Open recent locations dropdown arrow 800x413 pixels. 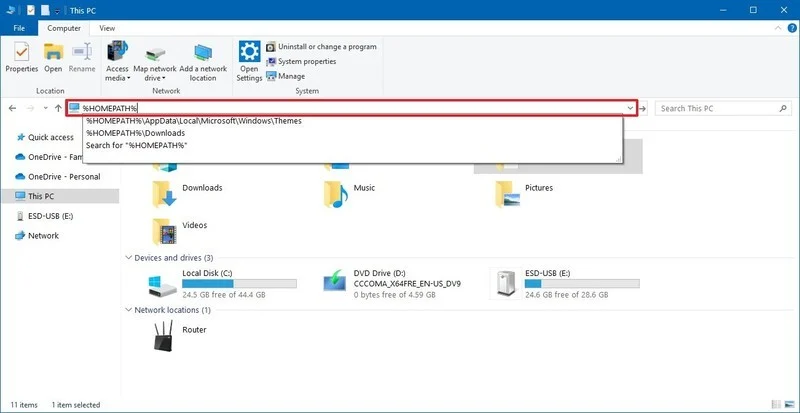45,108
